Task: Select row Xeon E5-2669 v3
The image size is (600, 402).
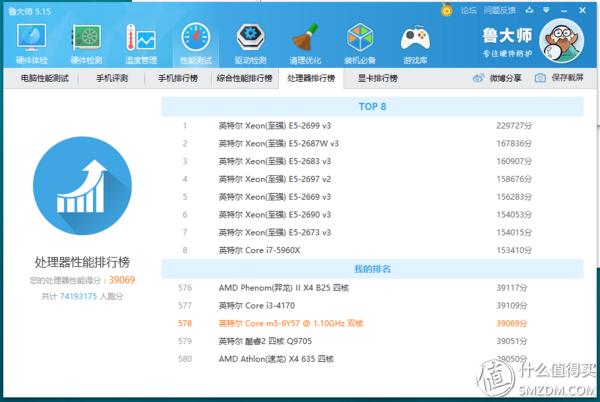Action: [372, 197]
